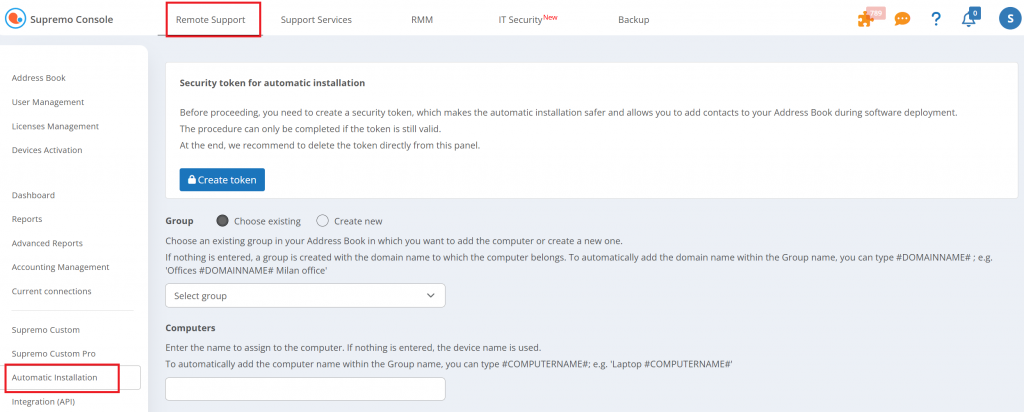Viewport: 1024px width, 412px height.
Task: Open the notifications bell icon
Action: pos(968,19)
